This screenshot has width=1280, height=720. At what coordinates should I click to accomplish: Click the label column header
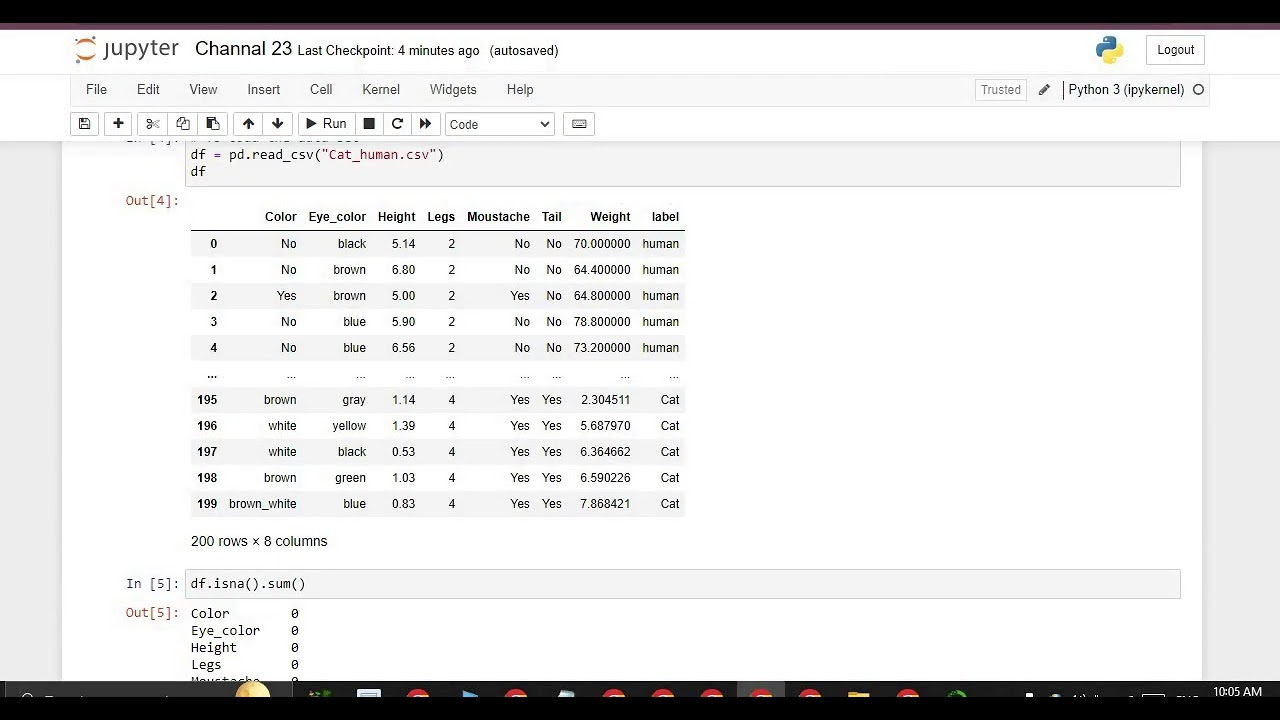[x=665, y=217]
